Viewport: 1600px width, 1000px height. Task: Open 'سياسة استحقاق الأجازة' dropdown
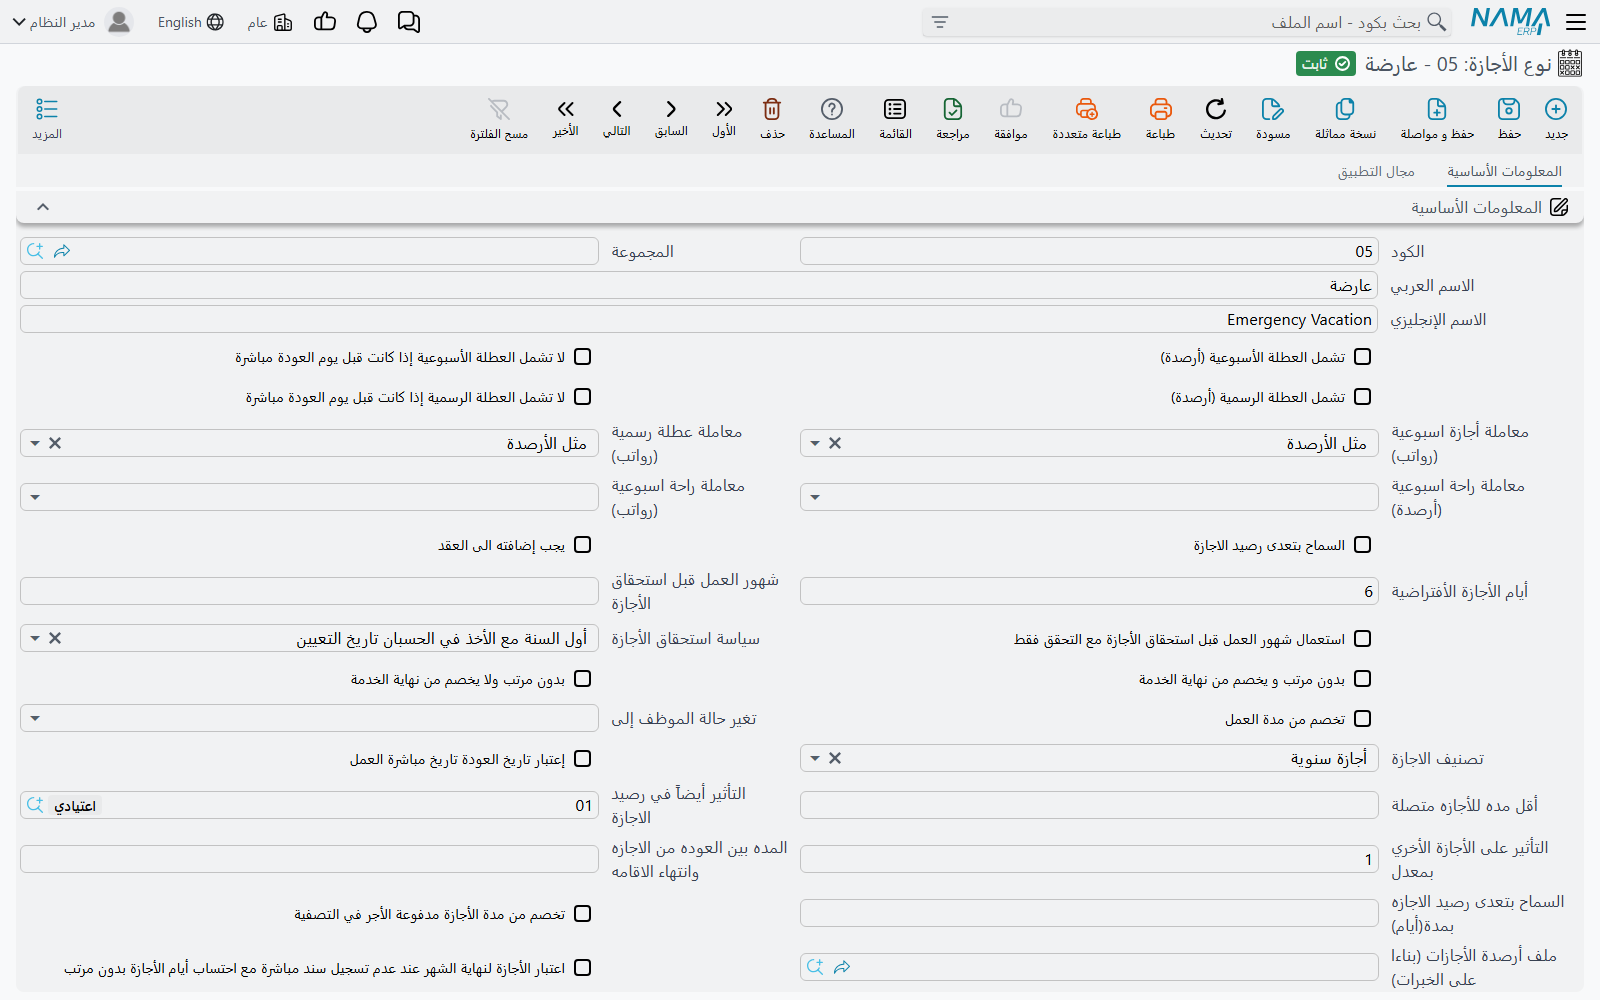35,638
